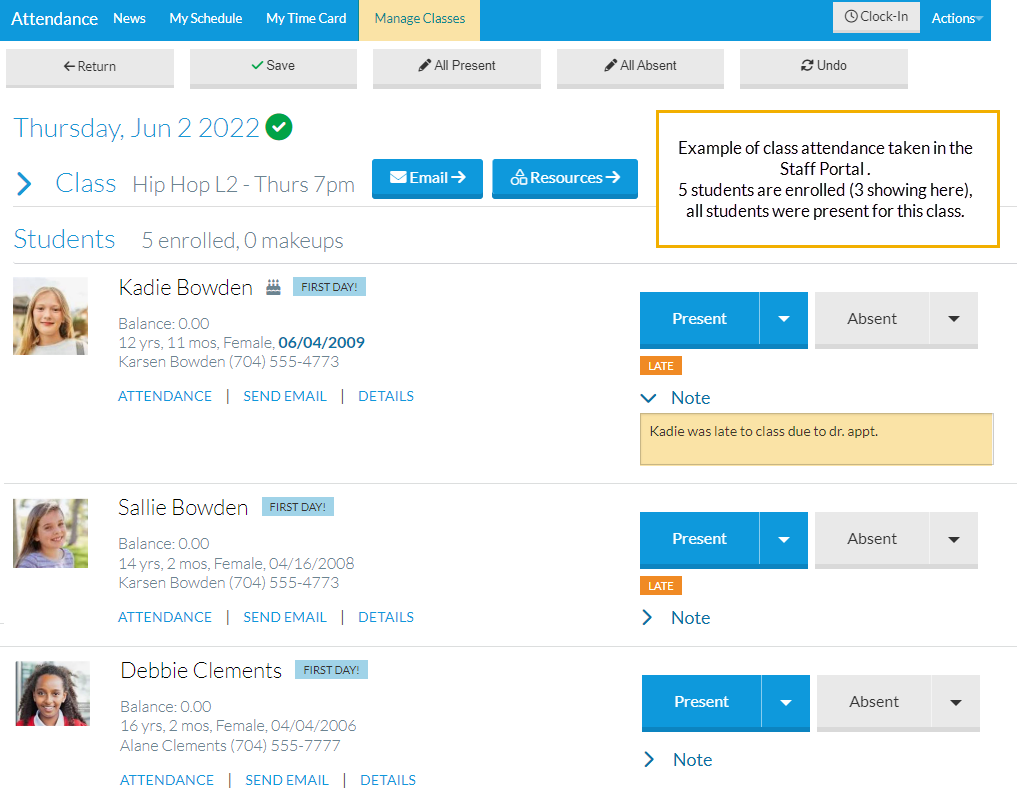Open Absent dropdown arrow for Debbie Clements
This screenshot has width=1017, height=804.
tap(955, 702)
